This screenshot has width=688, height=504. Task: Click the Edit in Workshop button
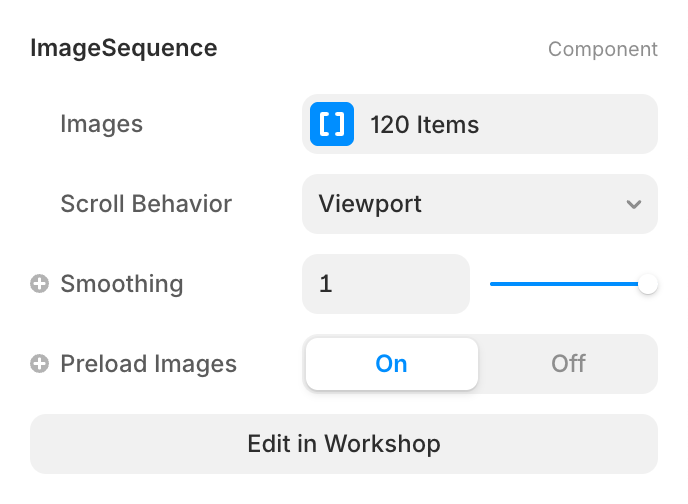344,444
